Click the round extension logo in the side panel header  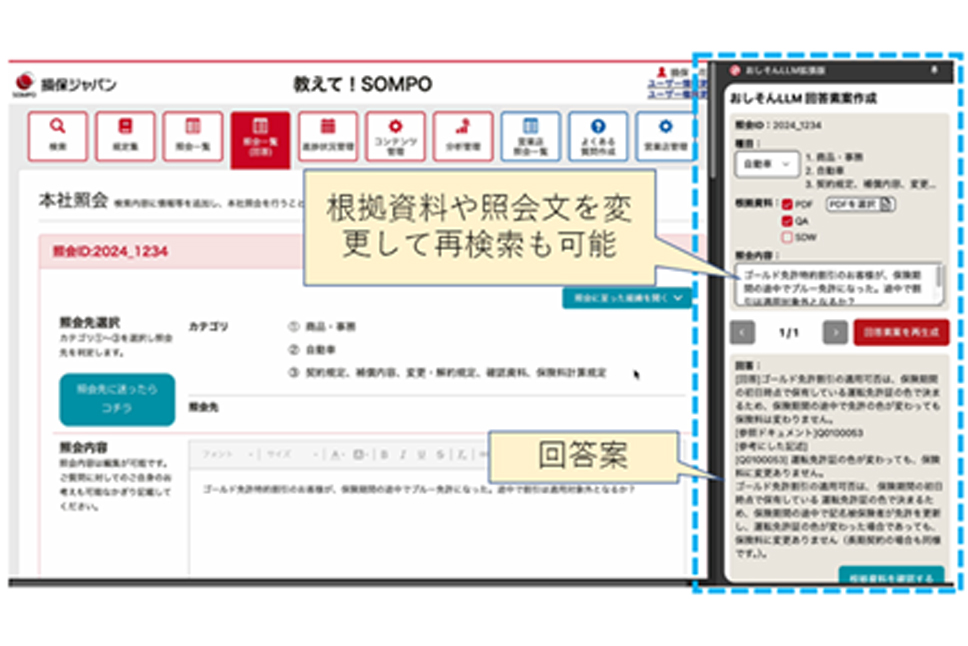[x=735, y=70]
